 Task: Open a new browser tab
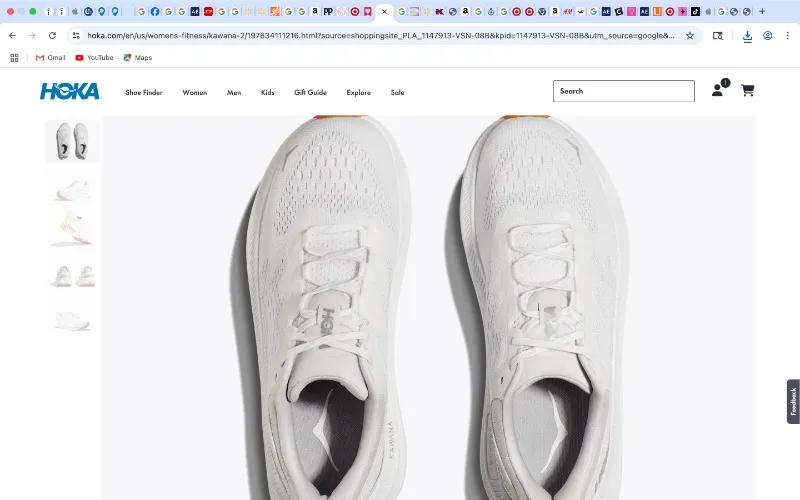coord(762,11)
